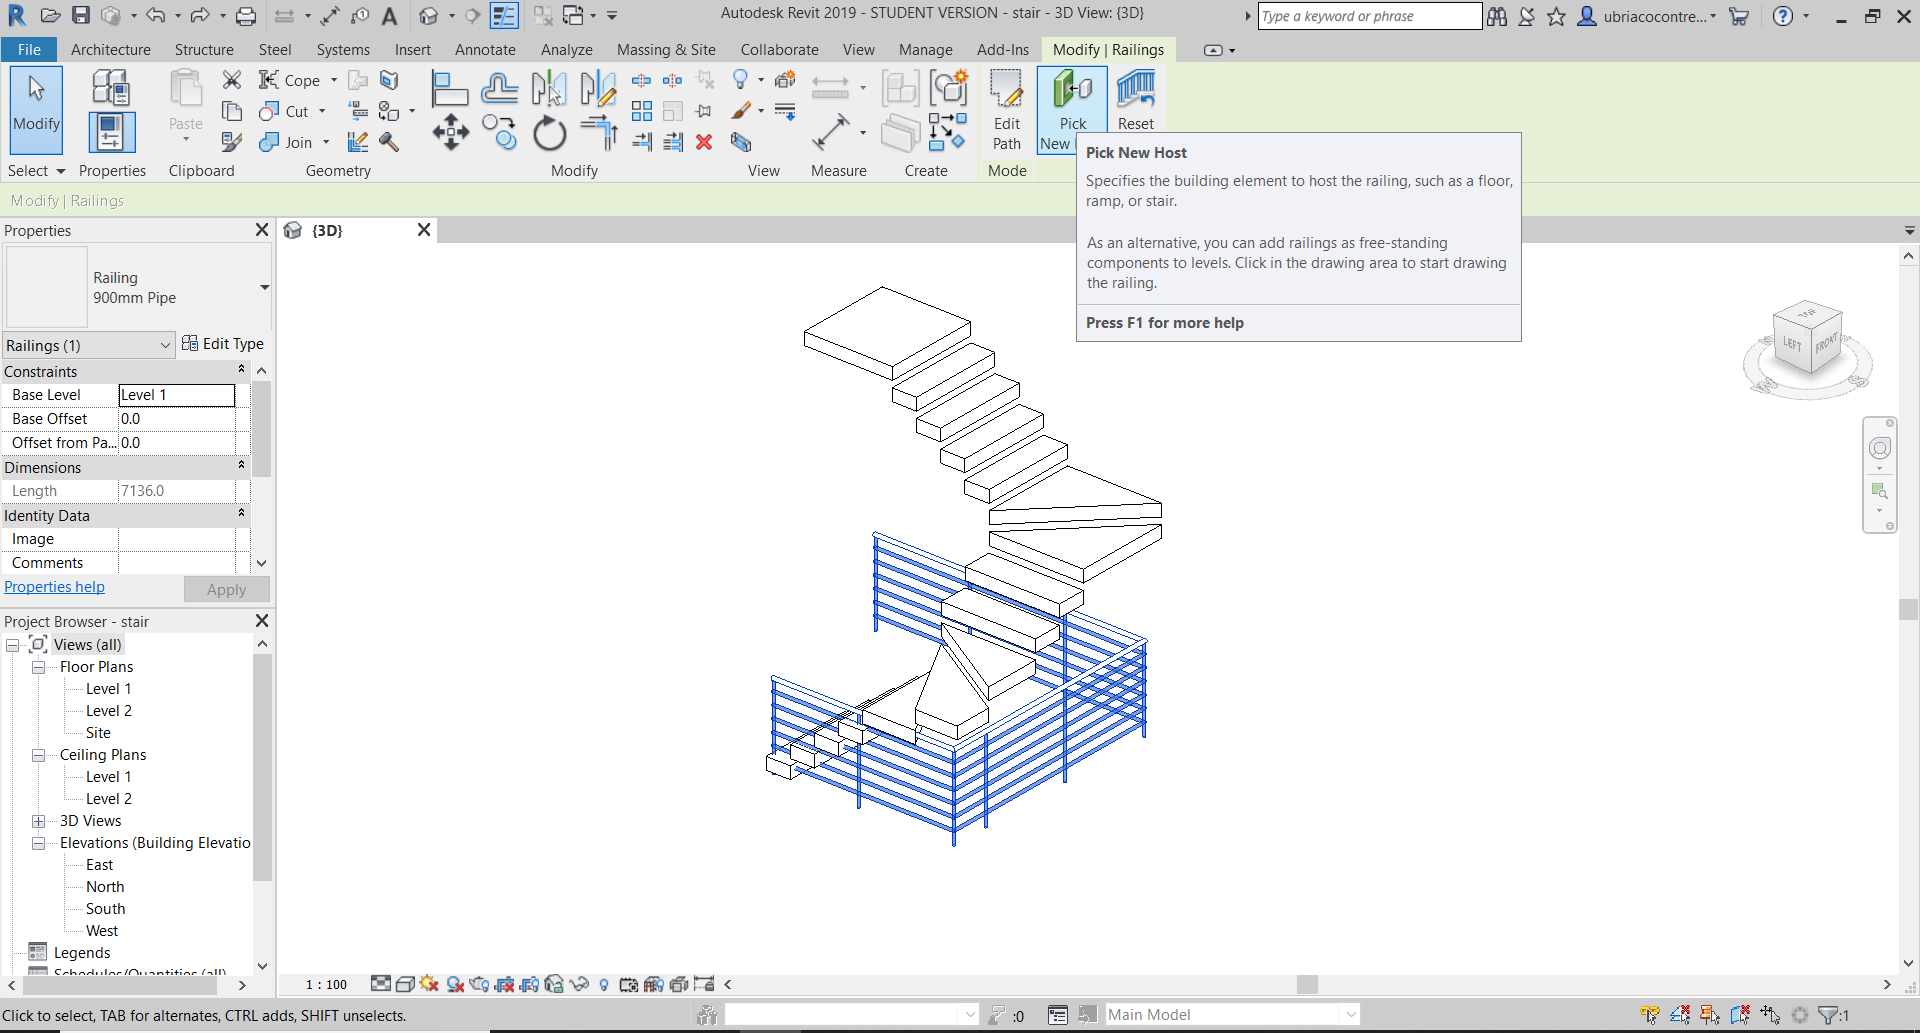The image size is (1920, 1033).
Task: Open Type Properties from ribbon
Action: pos(111,89)
